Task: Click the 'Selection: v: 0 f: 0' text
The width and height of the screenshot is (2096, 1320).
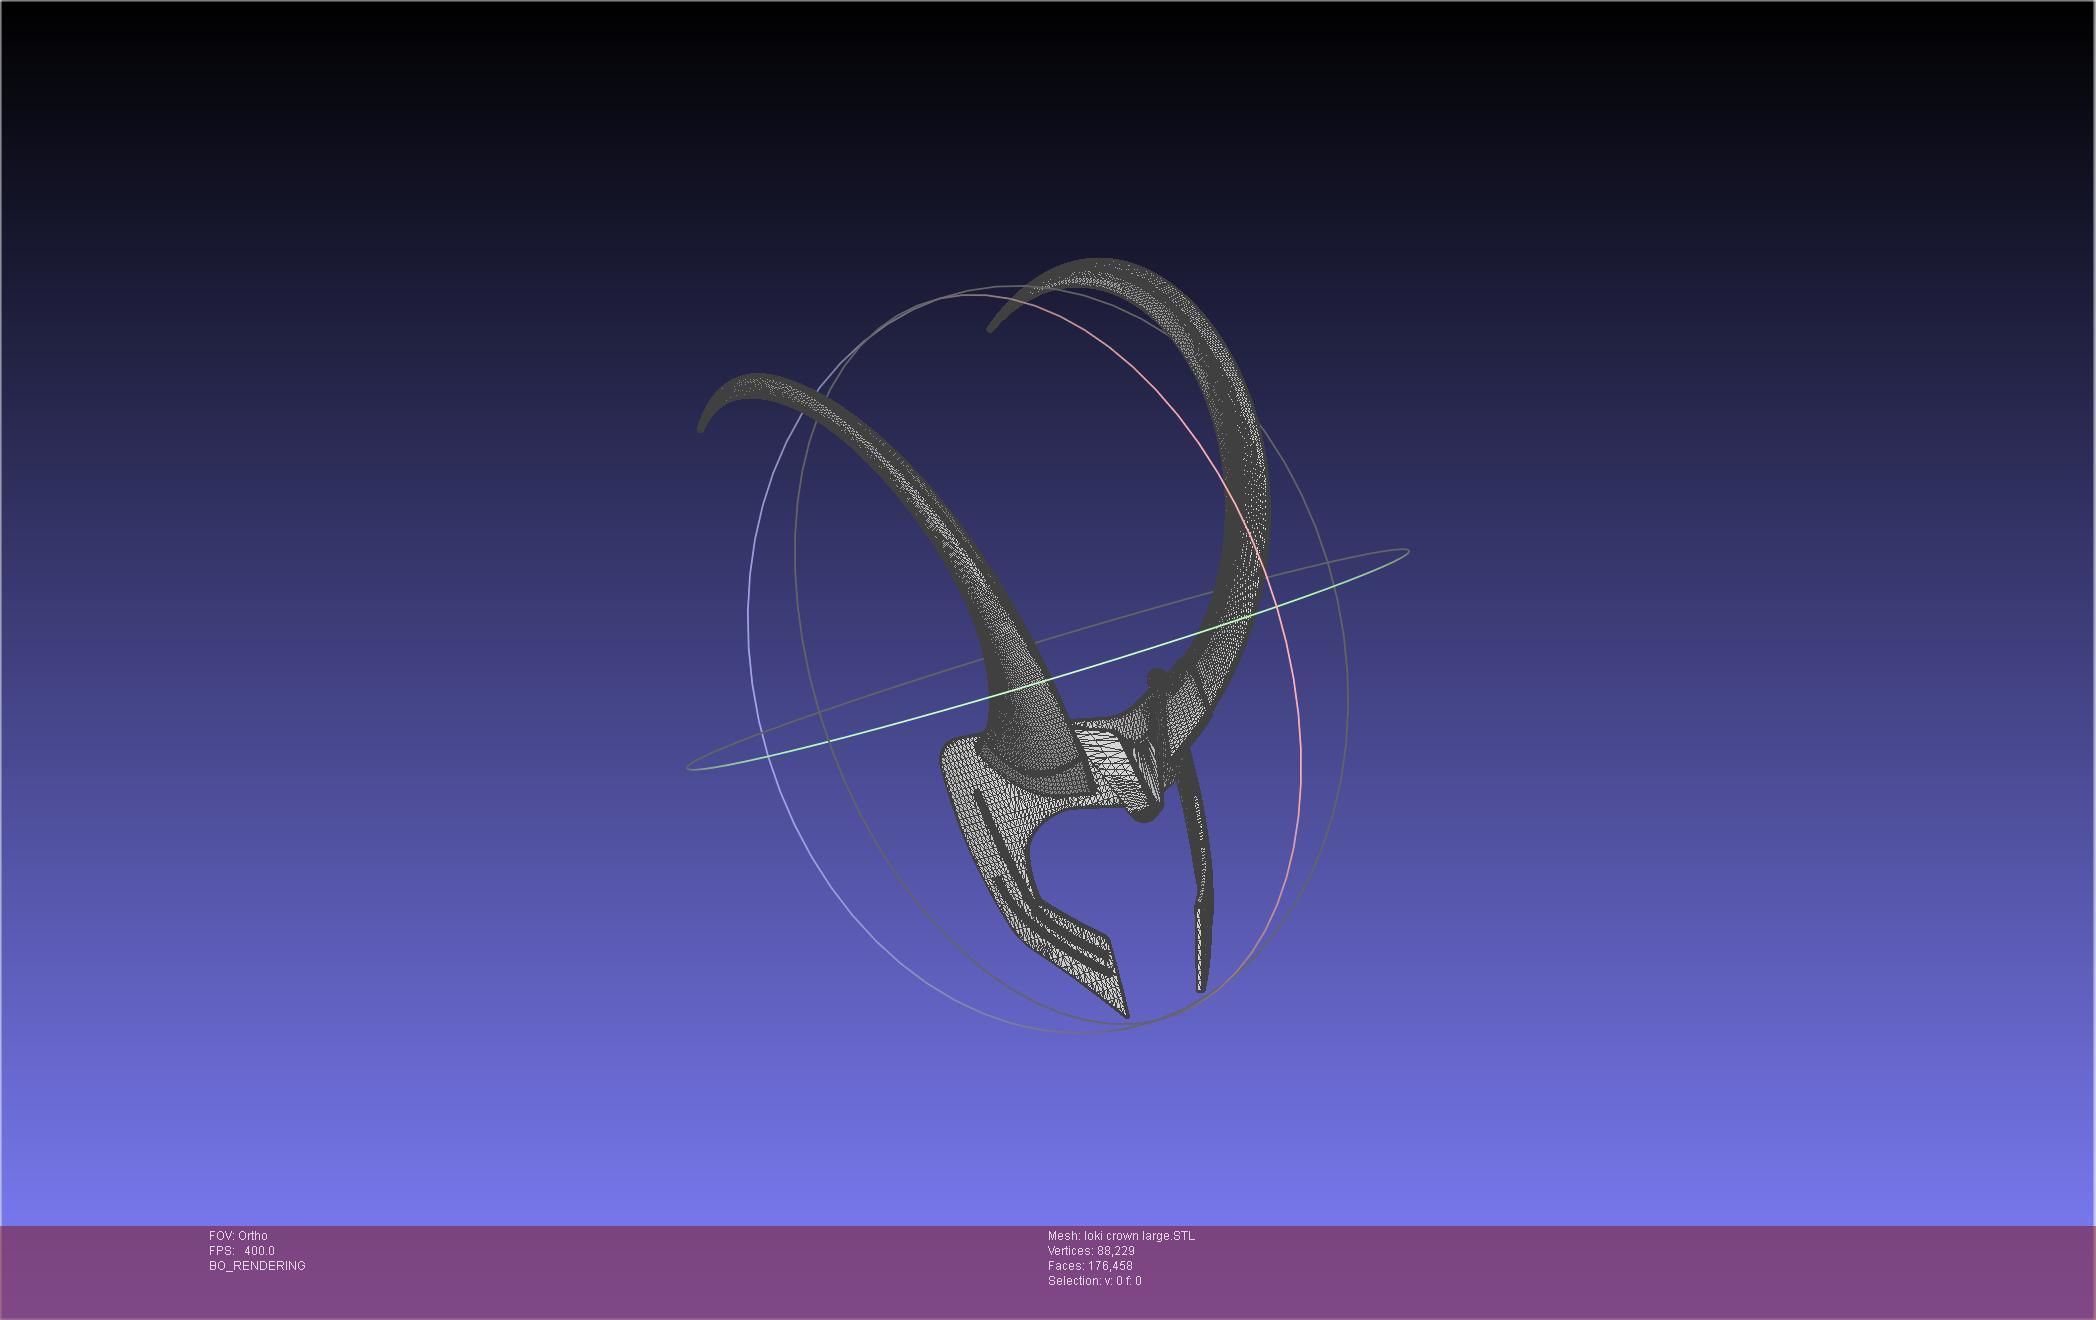Action: (x=1094, y=1281)
